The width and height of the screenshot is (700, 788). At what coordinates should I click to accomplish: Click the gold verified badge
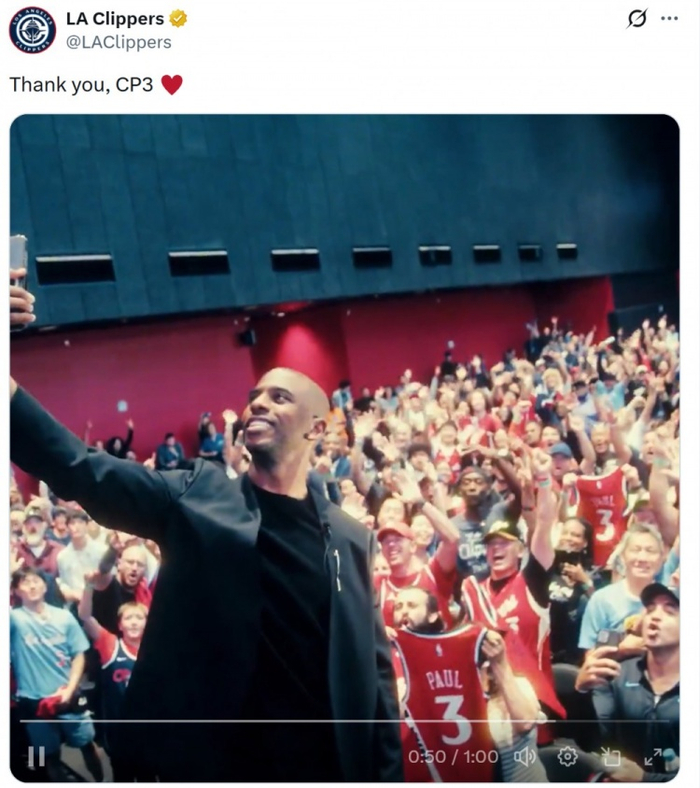point(178,19)
